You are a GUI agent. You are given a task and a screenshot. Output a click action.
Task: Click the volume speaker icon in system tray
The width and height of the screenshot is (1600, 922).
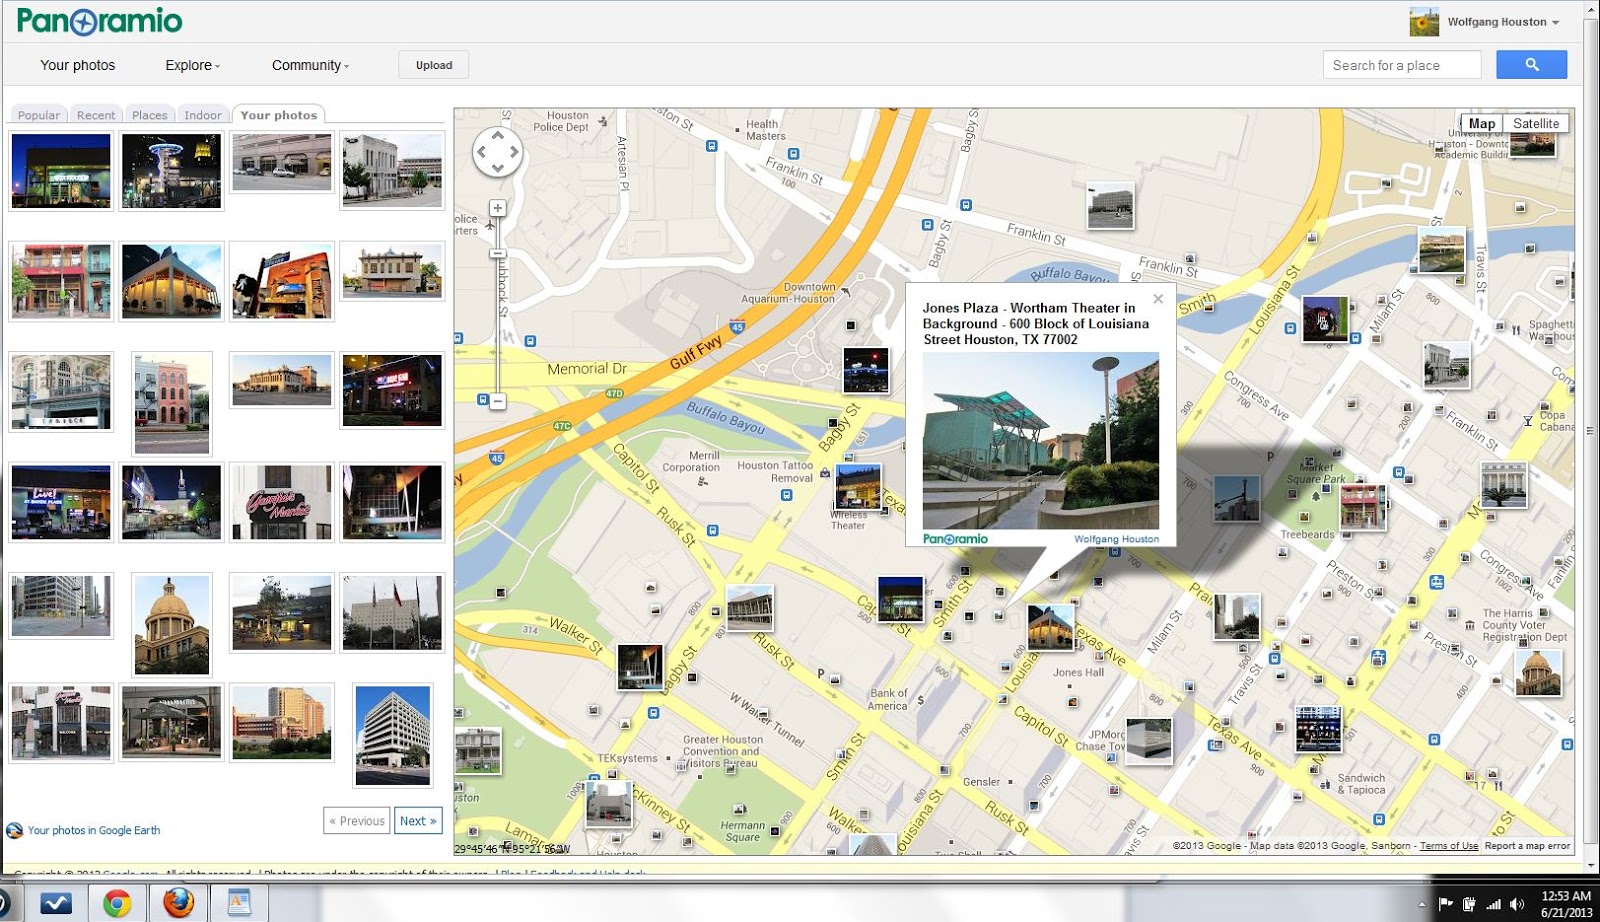point(1516,904)
